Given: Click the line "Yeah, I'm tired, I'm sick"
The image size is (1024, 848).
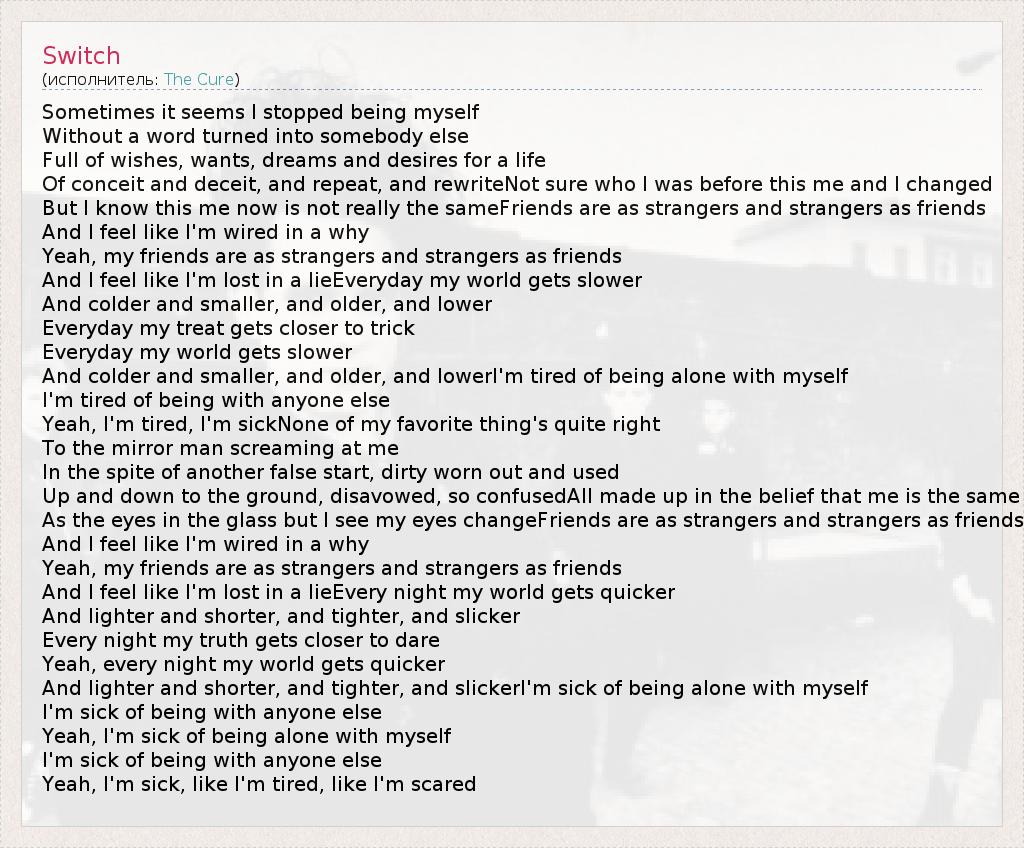Looking at the screenshot, I should point(160,424).
